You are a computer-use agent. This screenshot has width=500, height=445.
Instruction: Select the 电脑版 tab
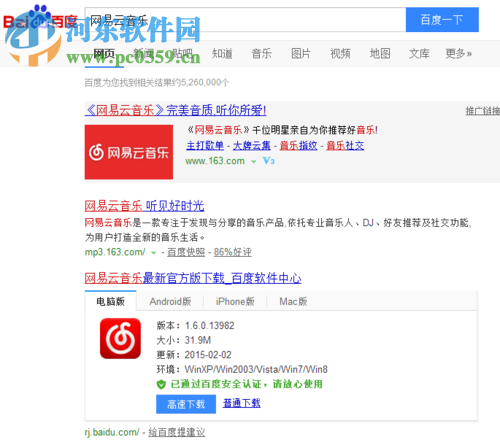[x=110, y=301]
